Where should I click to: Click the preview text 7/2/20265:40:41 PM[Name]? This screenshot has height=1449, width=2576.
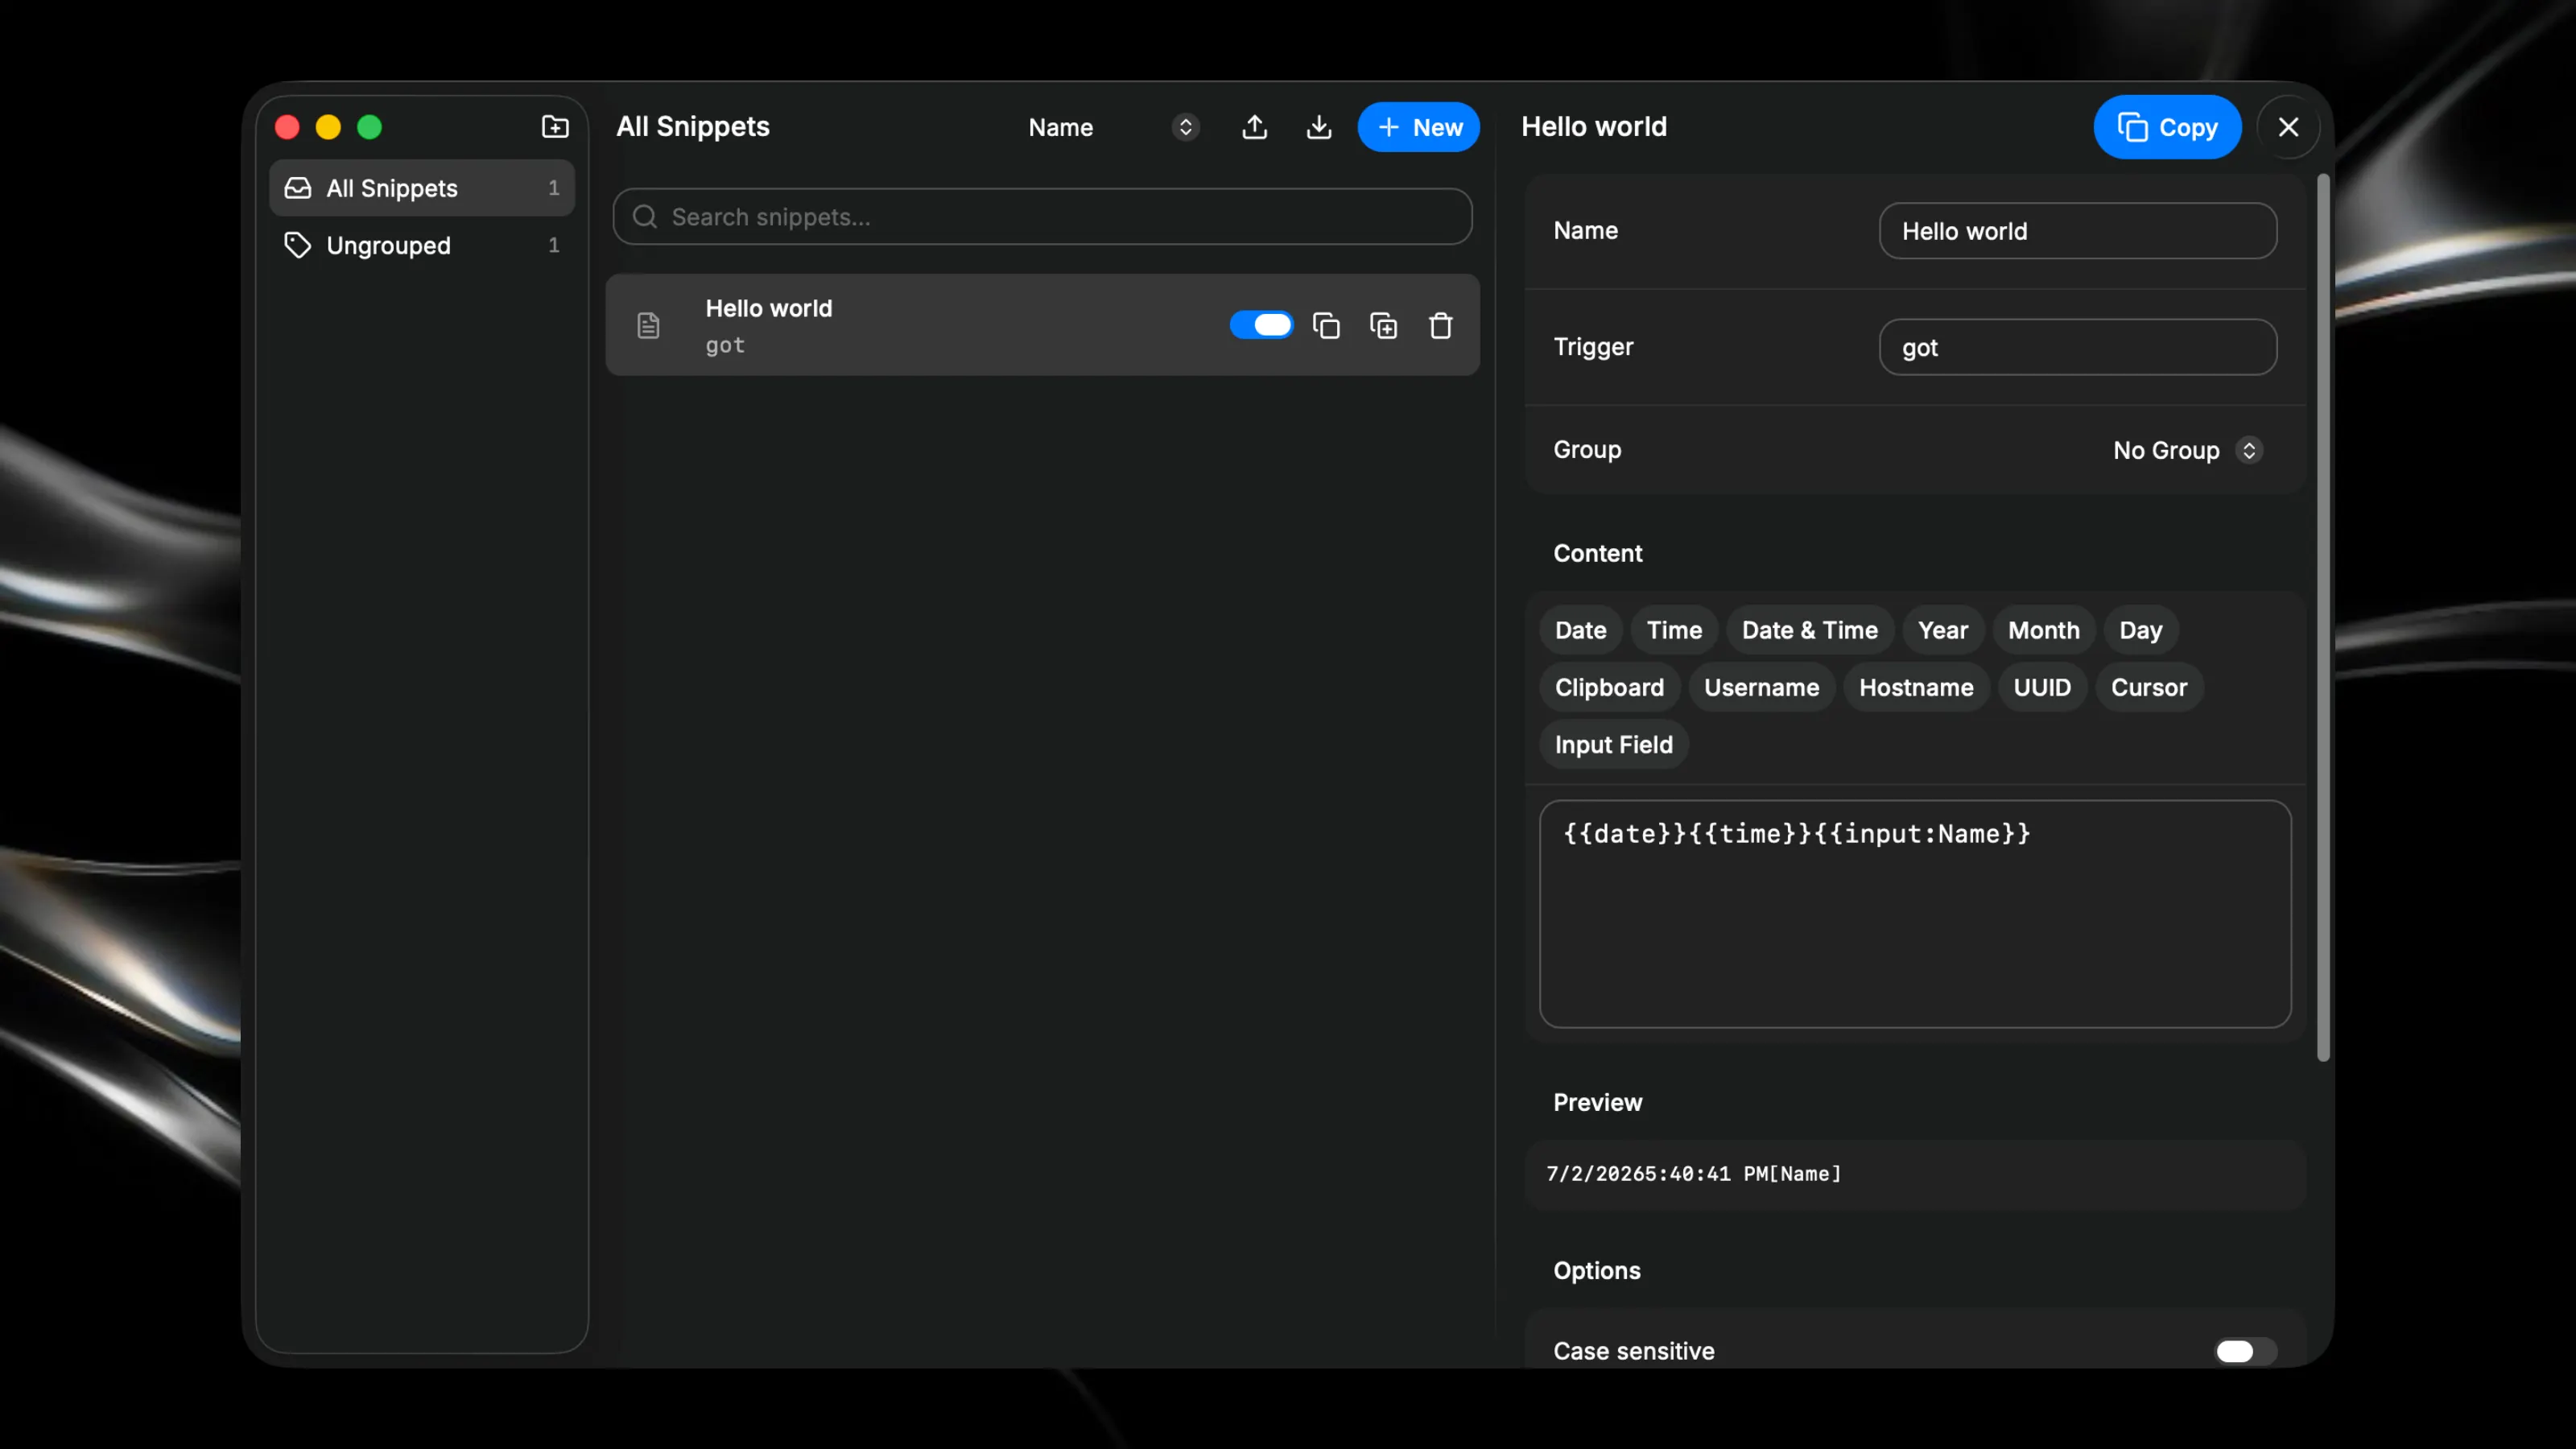tap(1693, 1174)
